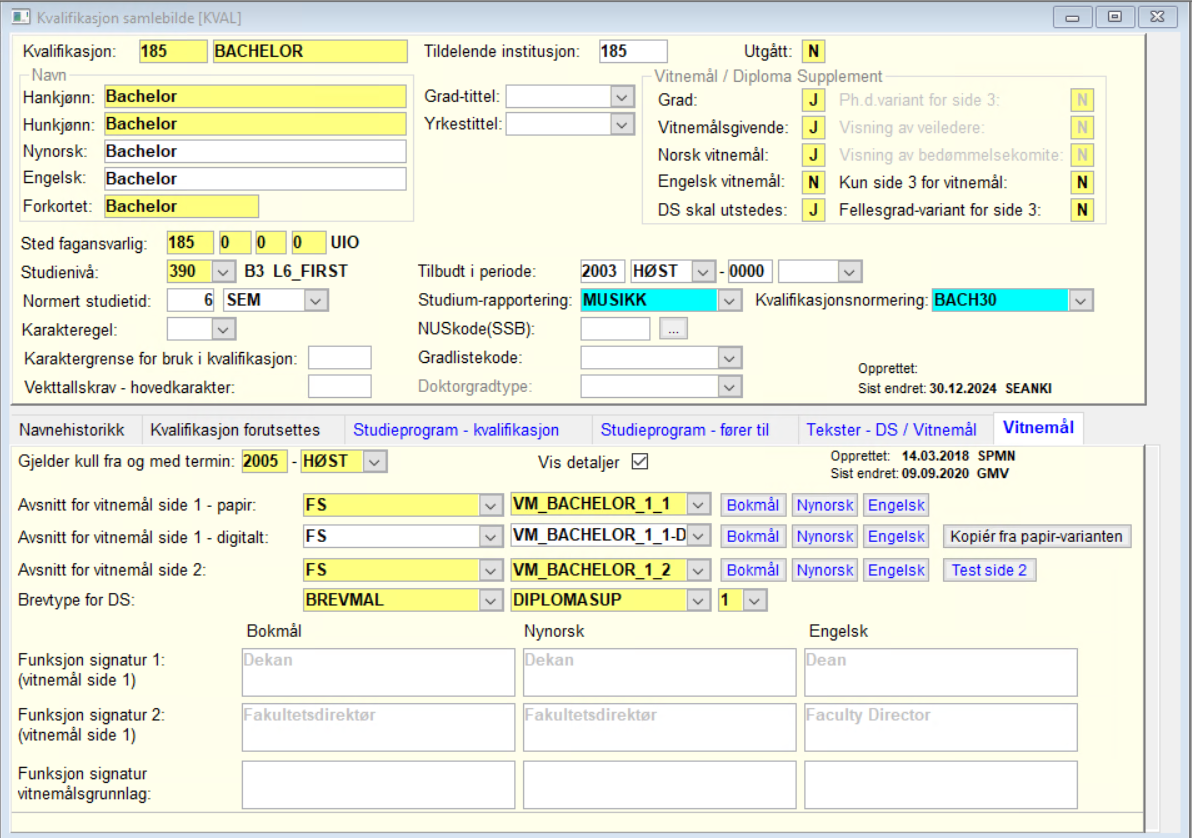Click Bokmål for vitnemål side 1 papir
Image resolution: width=1192 pixels, height=838 pixels.
click(753, 505)
